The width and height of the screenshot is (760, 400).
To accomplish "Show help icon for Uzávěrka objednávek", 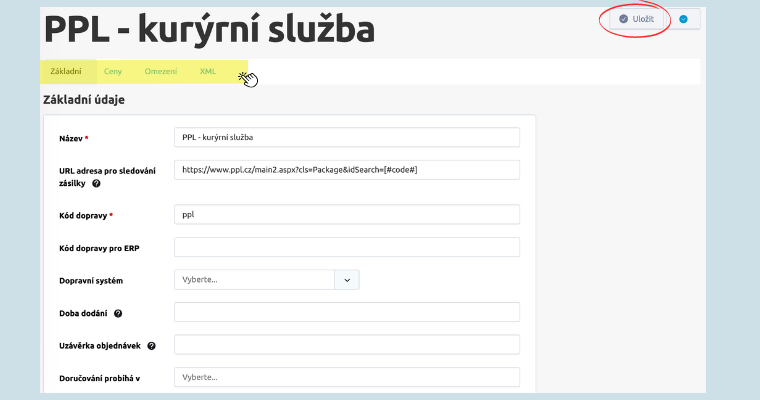I will [x=152, y=346].
